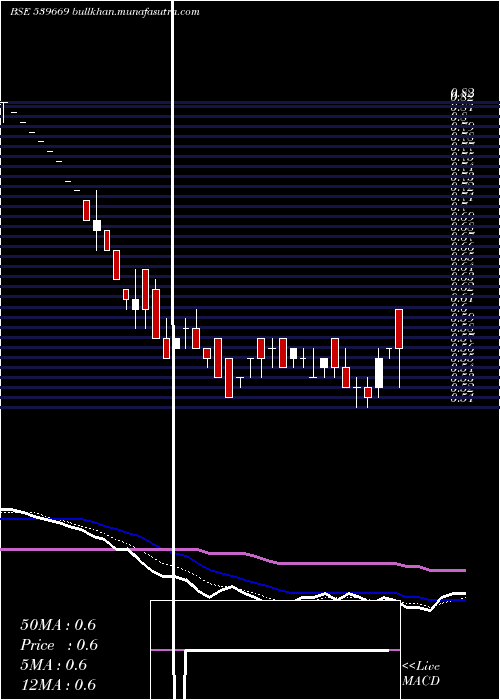This screenshot has height=700, width=500.
Task: Click the 'Price : 0.6' label
Action: click(58, 645)
